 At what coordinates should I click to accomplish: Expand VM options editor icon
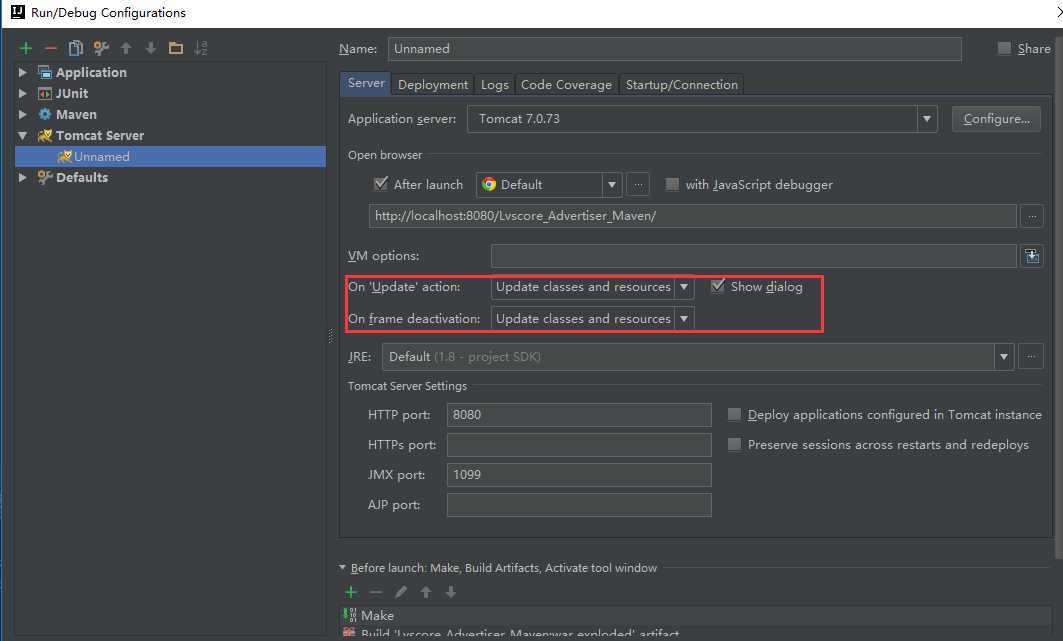[1032, 256]
